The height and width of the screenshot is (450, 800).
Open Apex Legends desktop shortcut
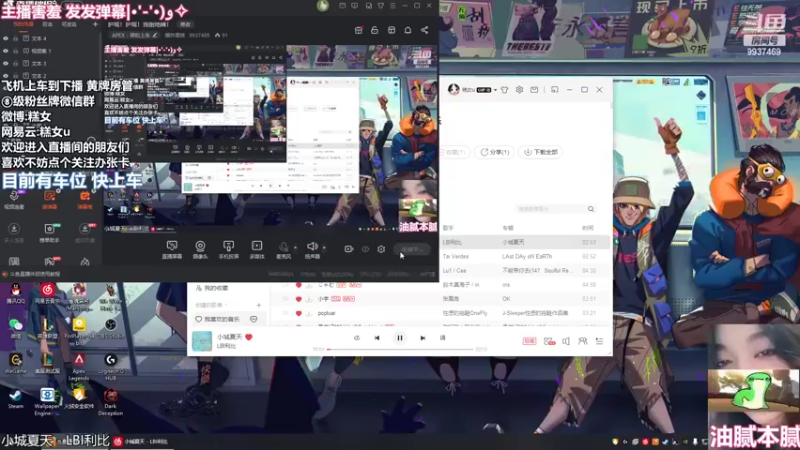coord(79,367)
